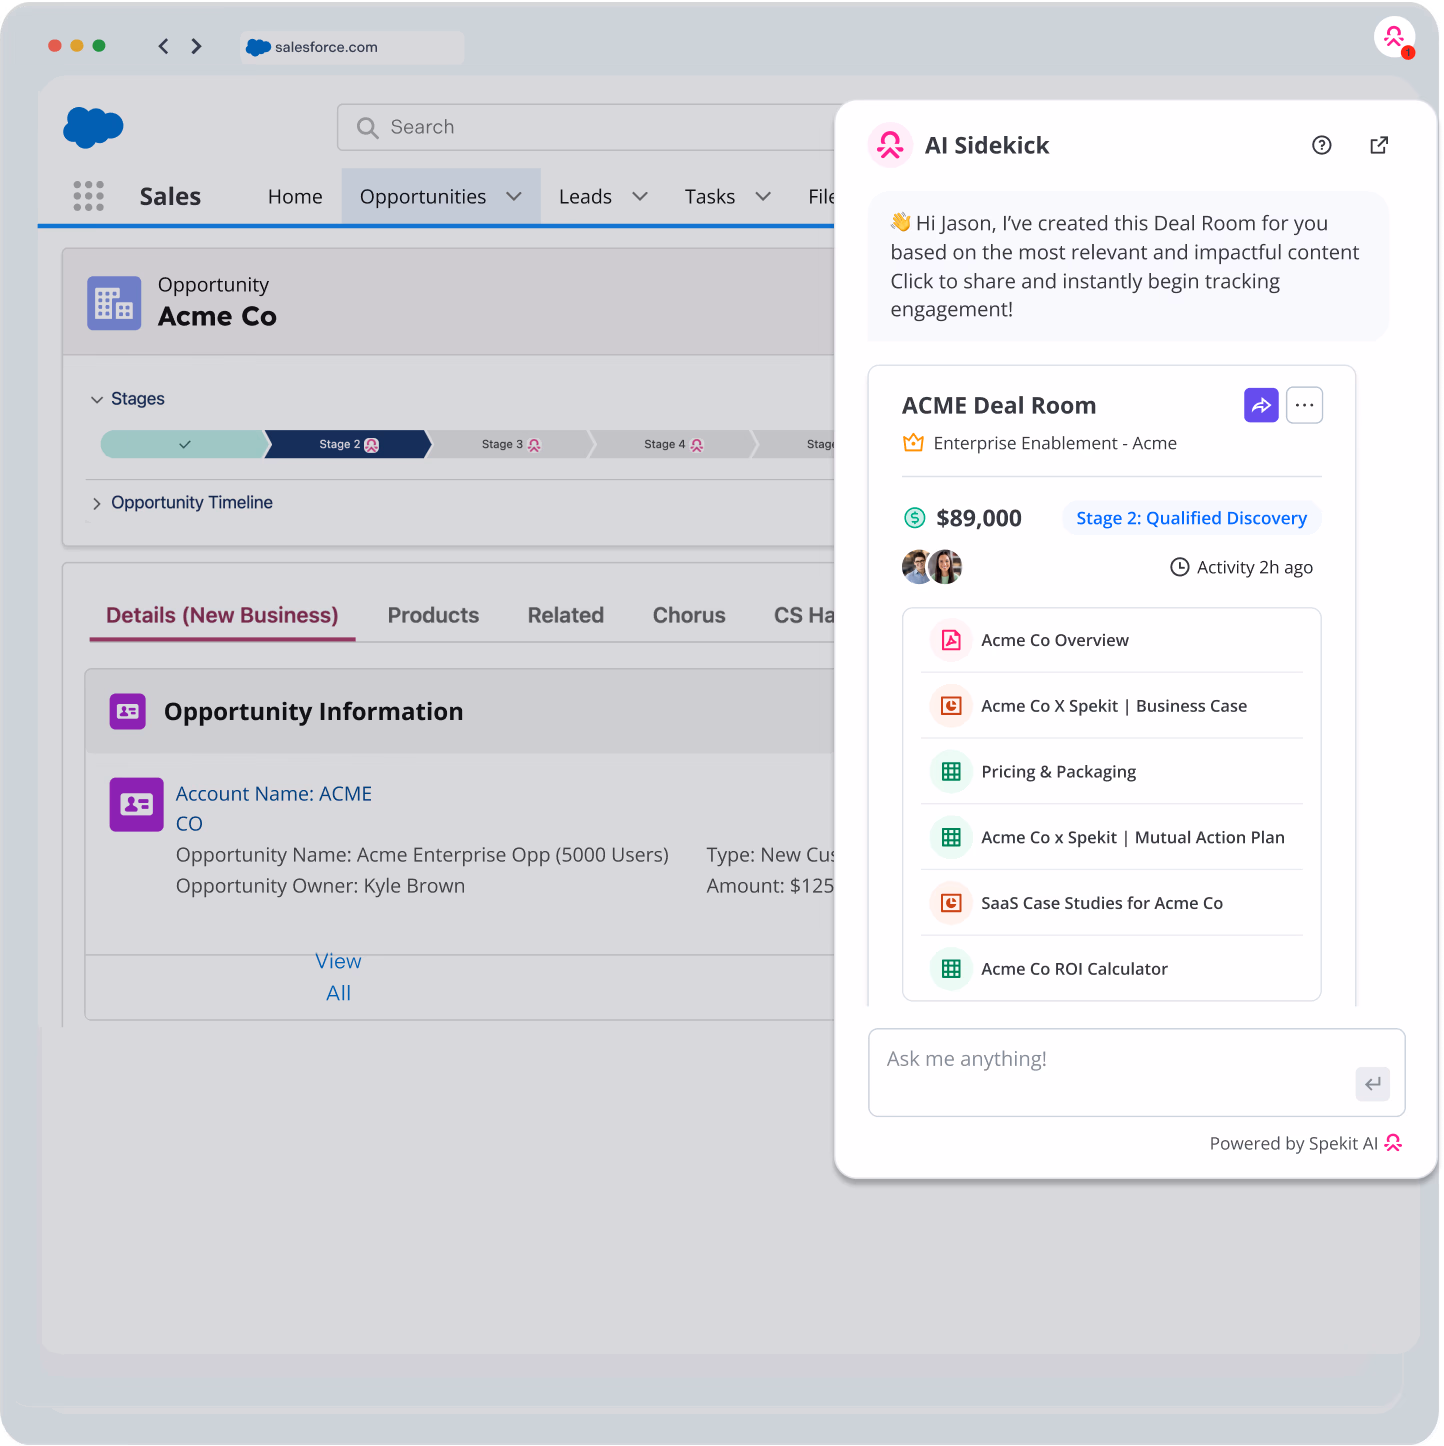Image resolution: width=1444 pixels, height=1446 pixels.
Task: Open Pricing & Packaging document
Action: coord(1112,772)
